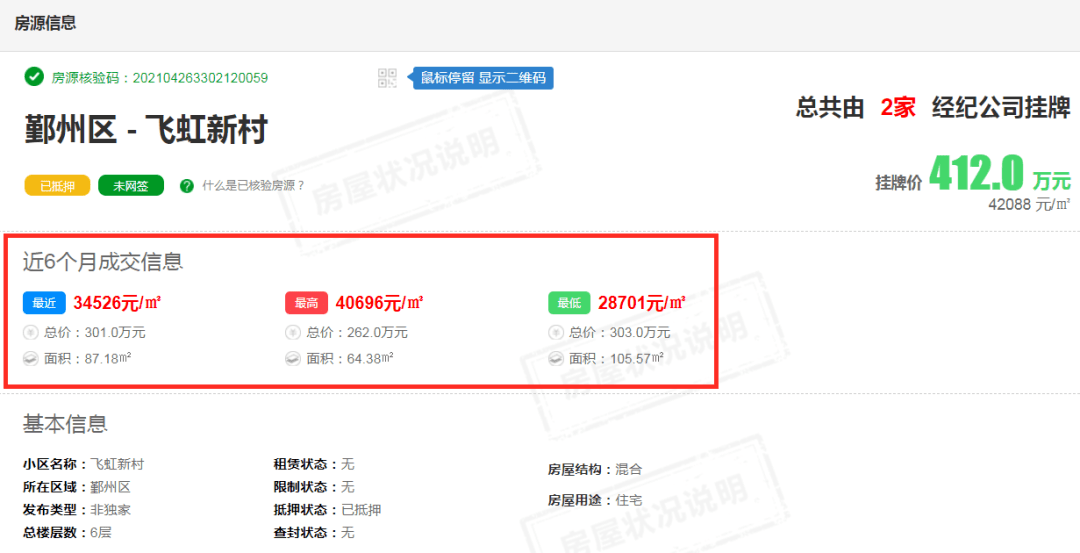The width and height of the screenshot is (1080, 553).
Task: Click the 房屋用途：住宅 row
Action: click(595, 500)
